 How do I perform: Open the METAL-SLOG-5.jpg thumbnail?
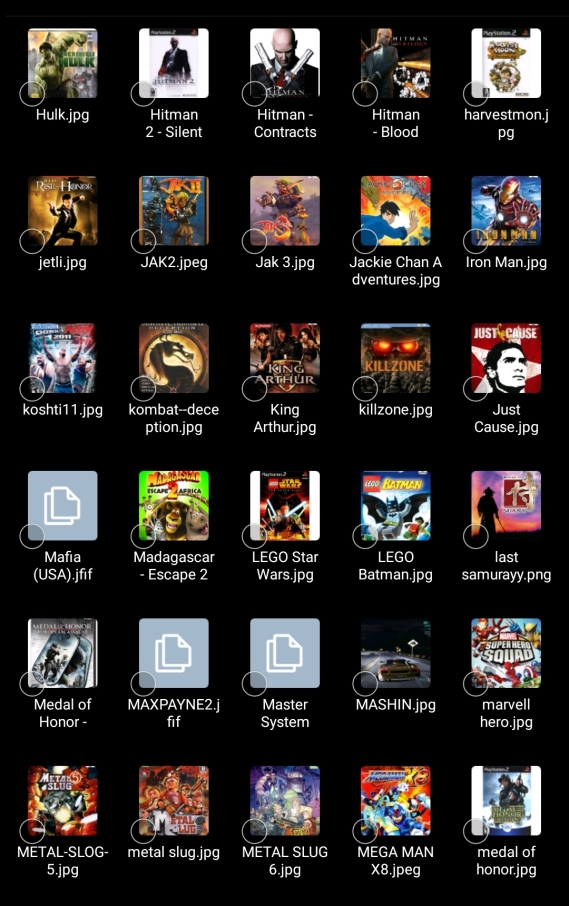[x=62, y=801]
